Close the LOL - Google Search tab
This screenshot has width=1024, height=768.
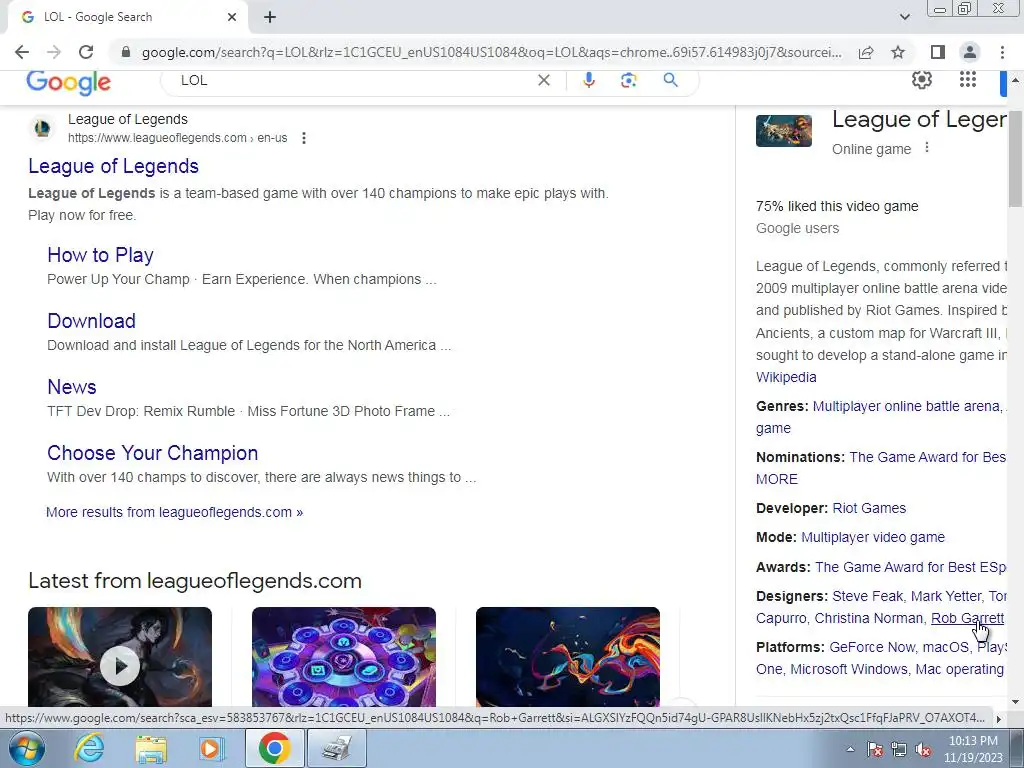tap(232, 17)
